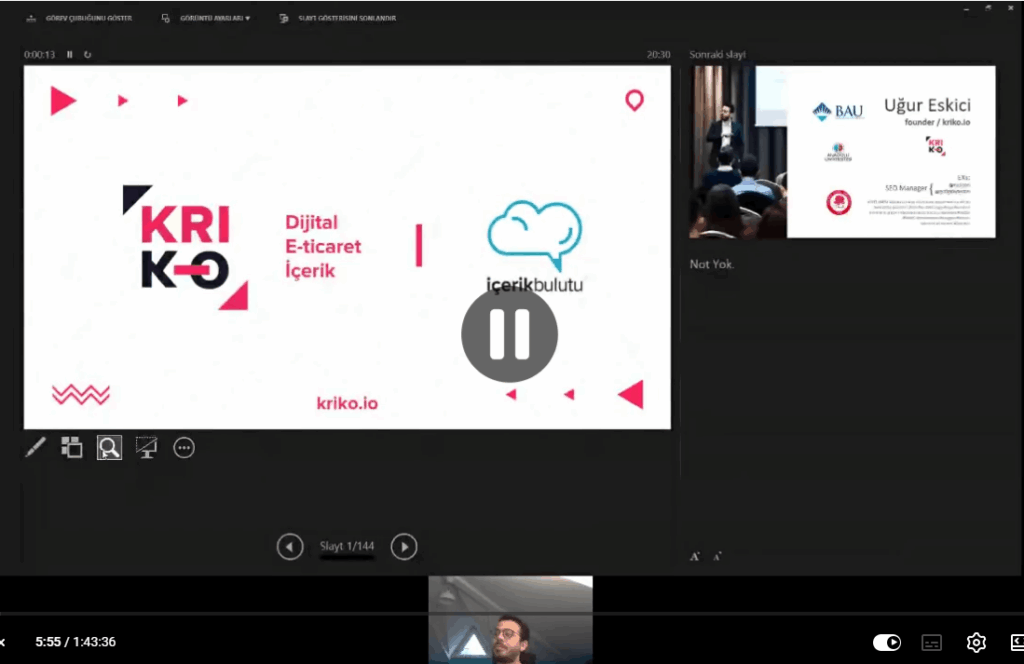
Task: Click the 20:30 clock time text
Action: (658, 55)
